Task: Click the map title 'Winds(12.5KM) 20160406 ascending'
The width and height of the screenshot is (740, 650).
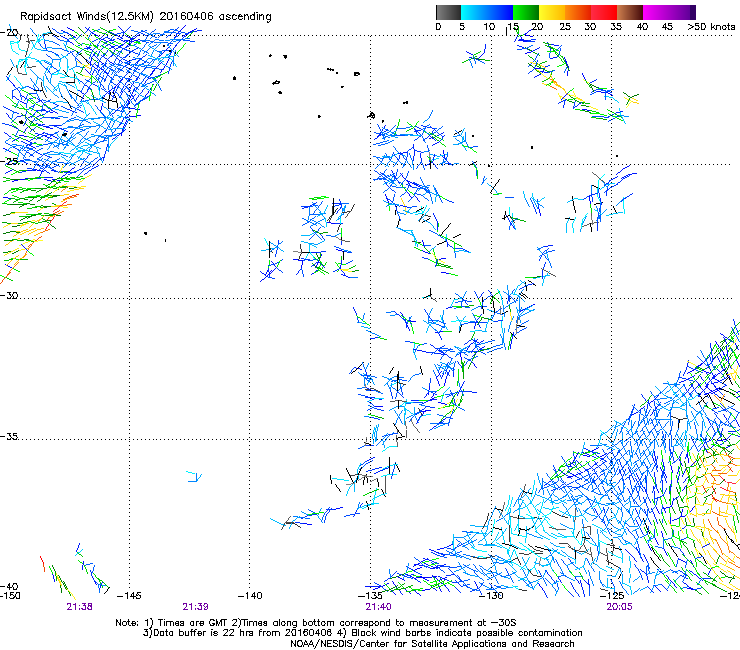Action: 174,16
